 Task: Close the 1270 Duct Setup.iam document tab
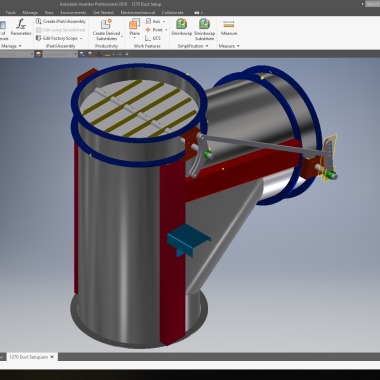point(52,357)
